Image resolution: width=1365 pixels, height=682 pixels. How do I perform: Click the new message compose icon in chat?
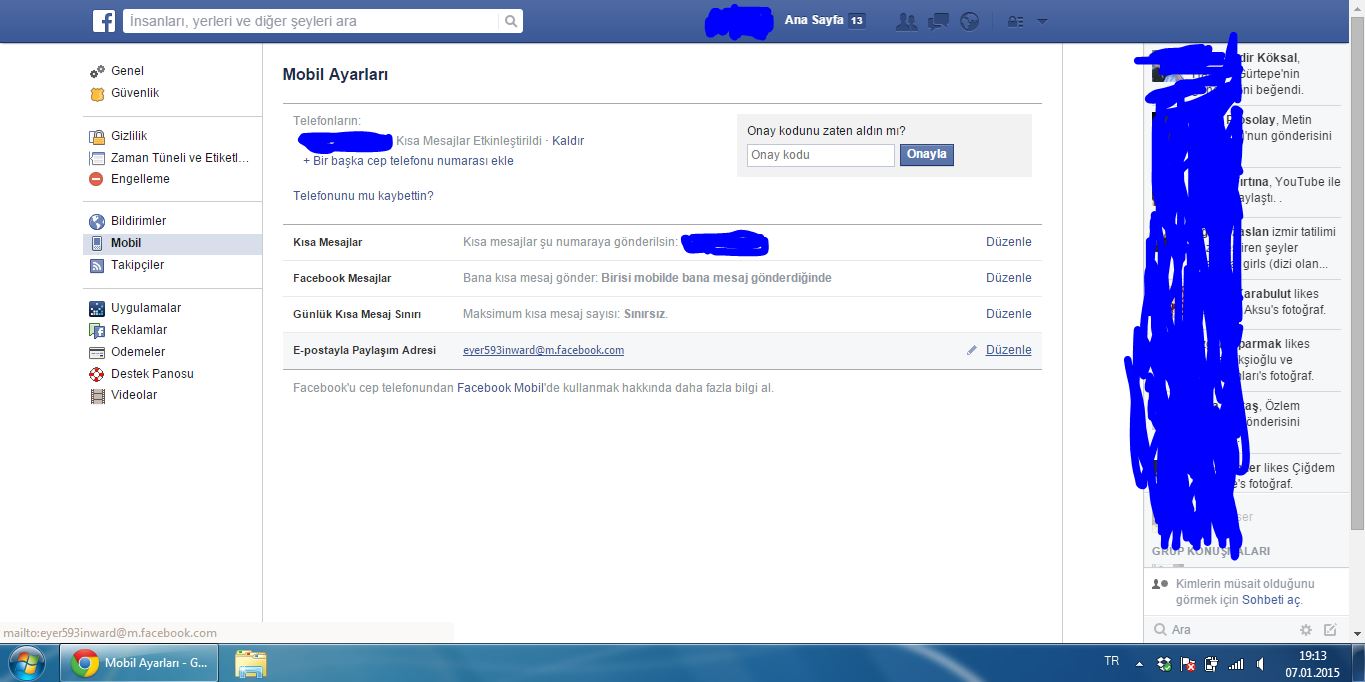tap(1330, 630)
